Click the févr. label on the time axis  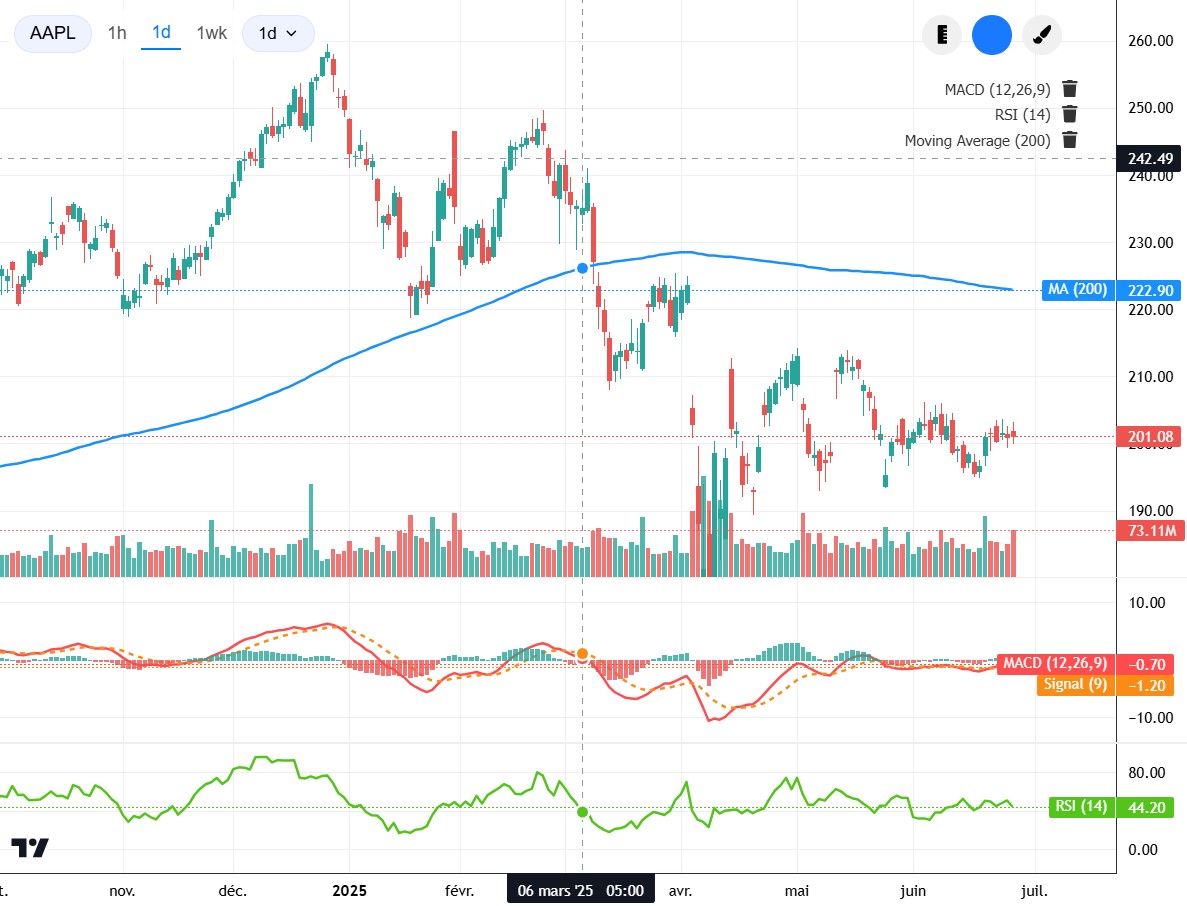460,891
